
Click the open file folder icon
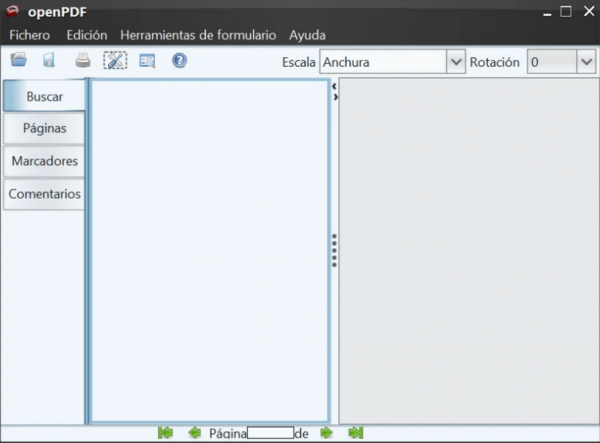18,60
